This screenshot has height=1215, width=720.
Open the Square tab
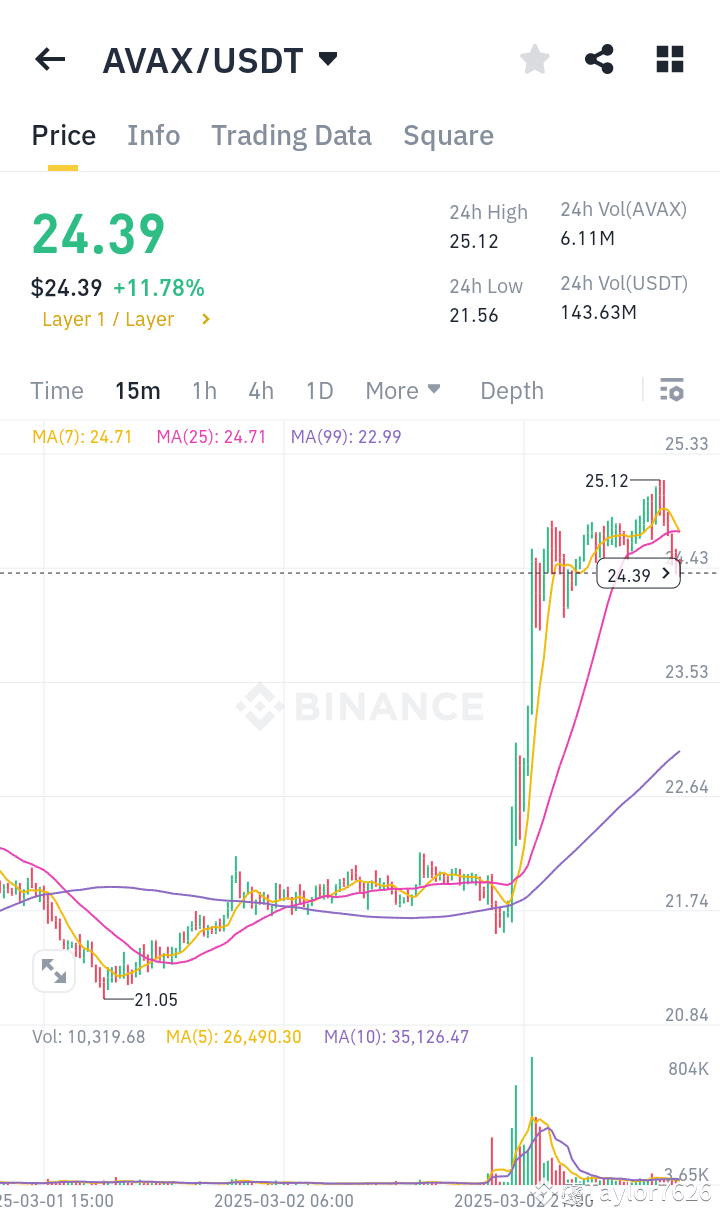coord(448,135)
